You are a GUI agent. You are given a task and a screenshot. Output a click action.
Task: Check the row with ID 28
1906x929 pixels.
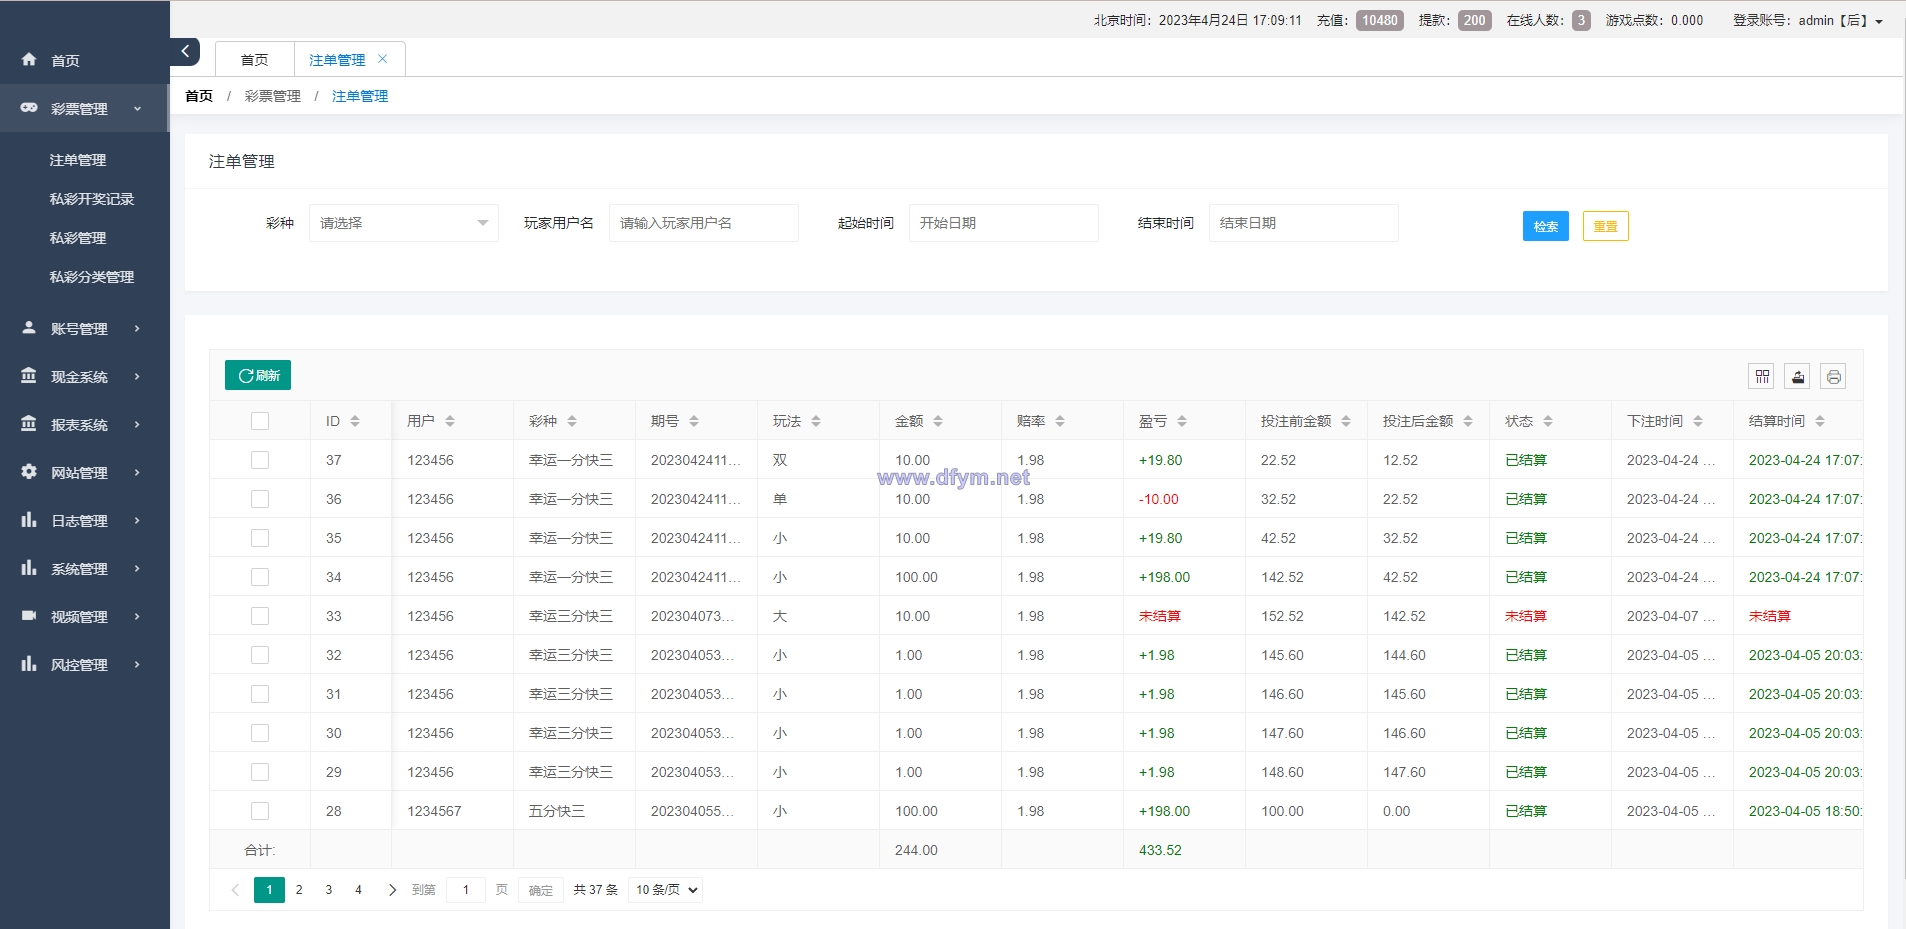coord(260,811)
